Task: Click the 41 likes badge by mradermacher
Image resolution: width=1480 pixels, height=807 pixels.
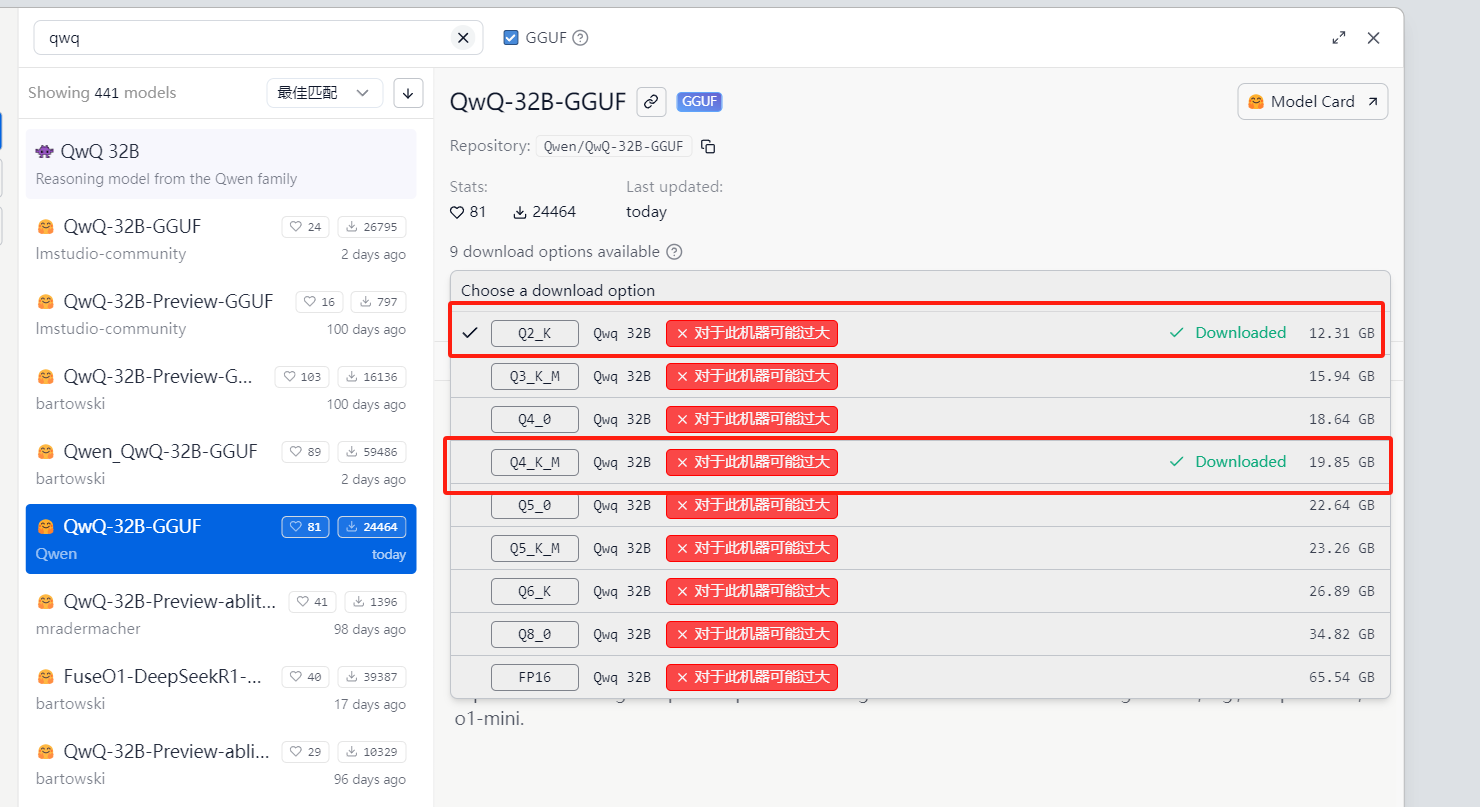Action: (312, 602)
